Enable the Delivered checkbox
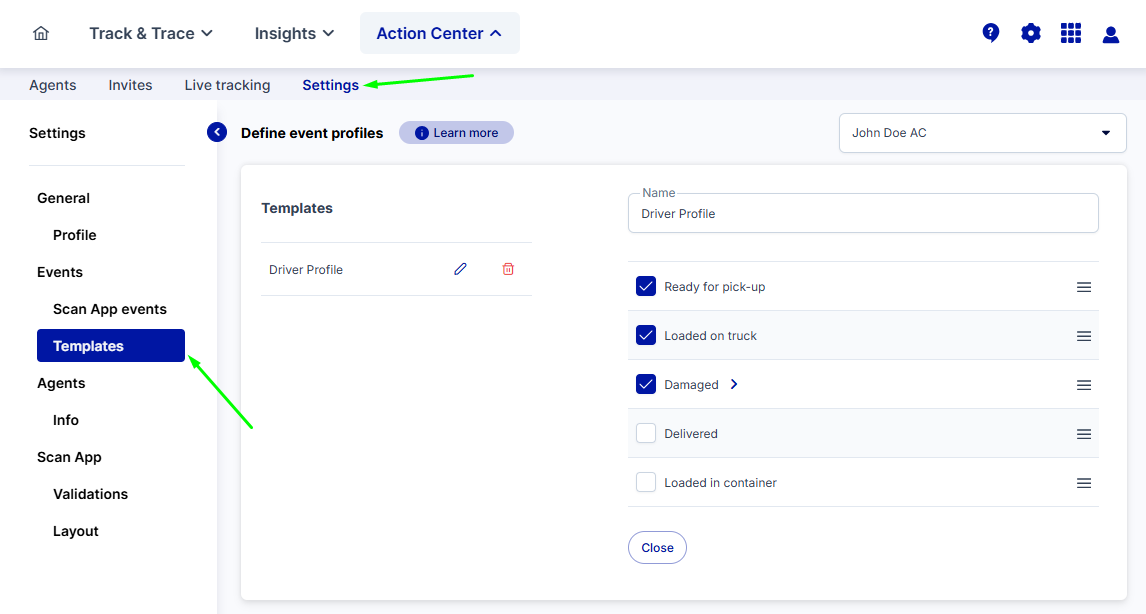Image resolution: width=1146 pixels, height=614 pixels. point(646,434)
